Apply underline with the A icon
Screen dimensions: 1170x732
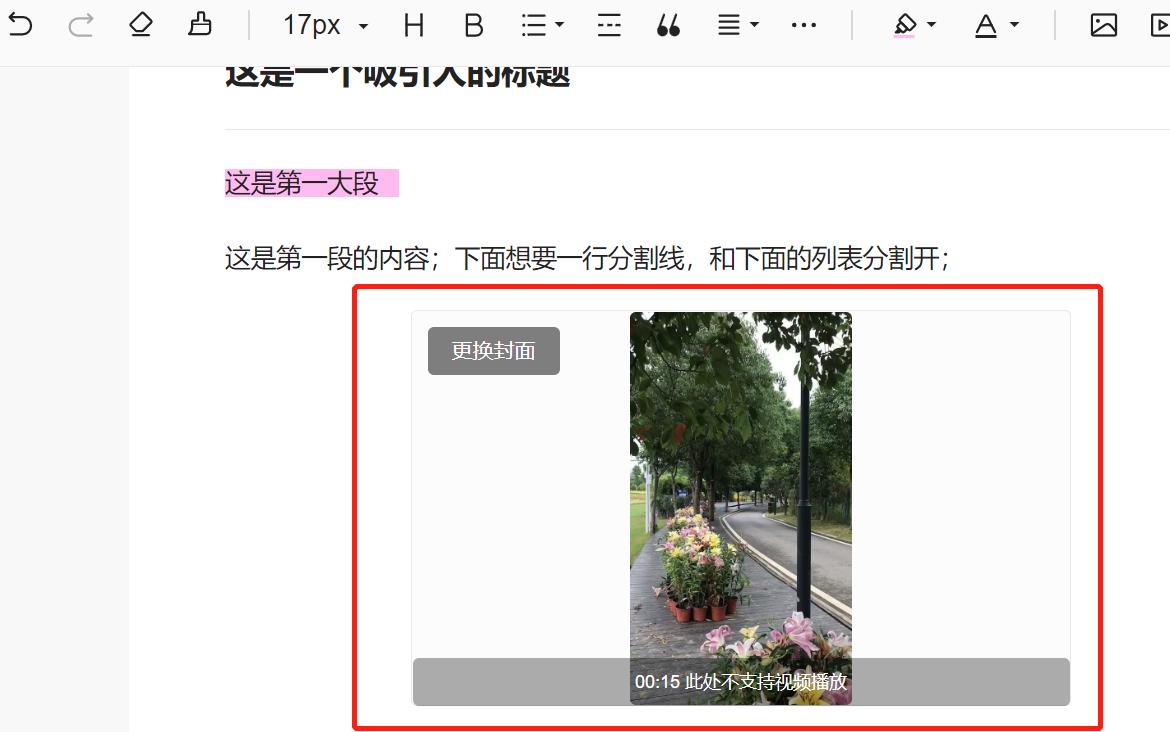click(986, 25)
